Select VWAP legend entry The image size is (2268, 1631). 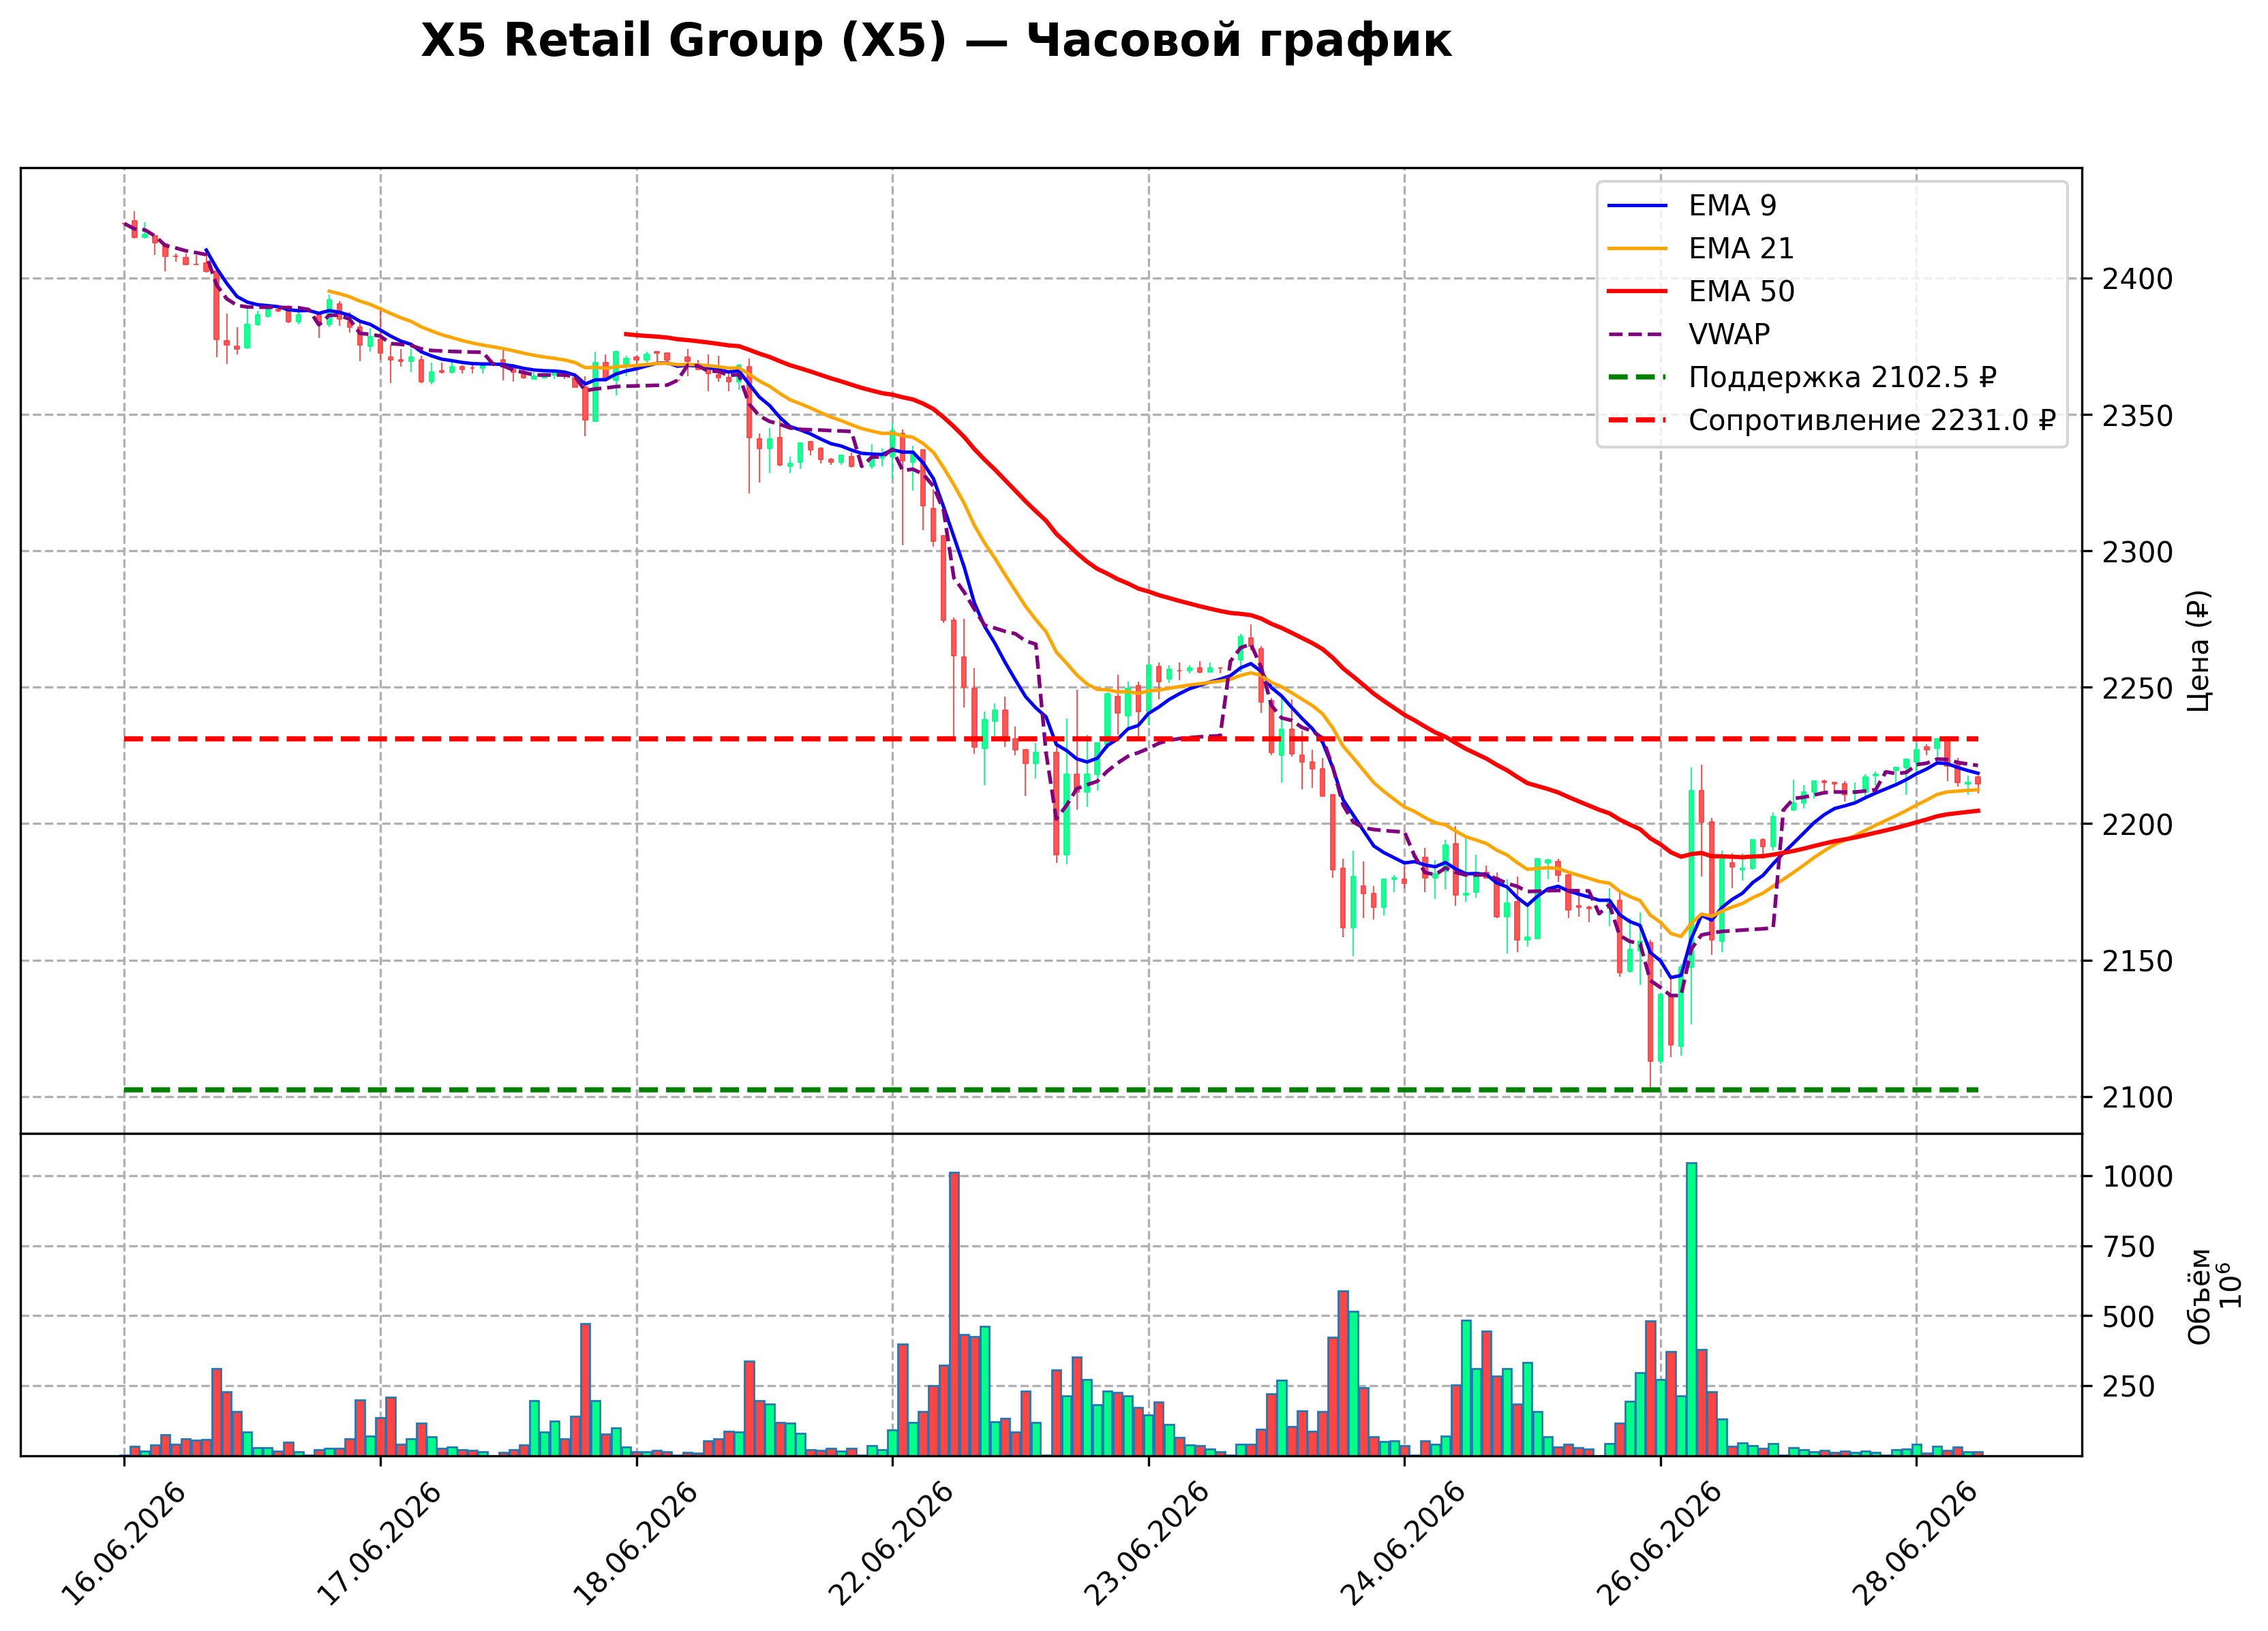click(x=1688, y=334)
